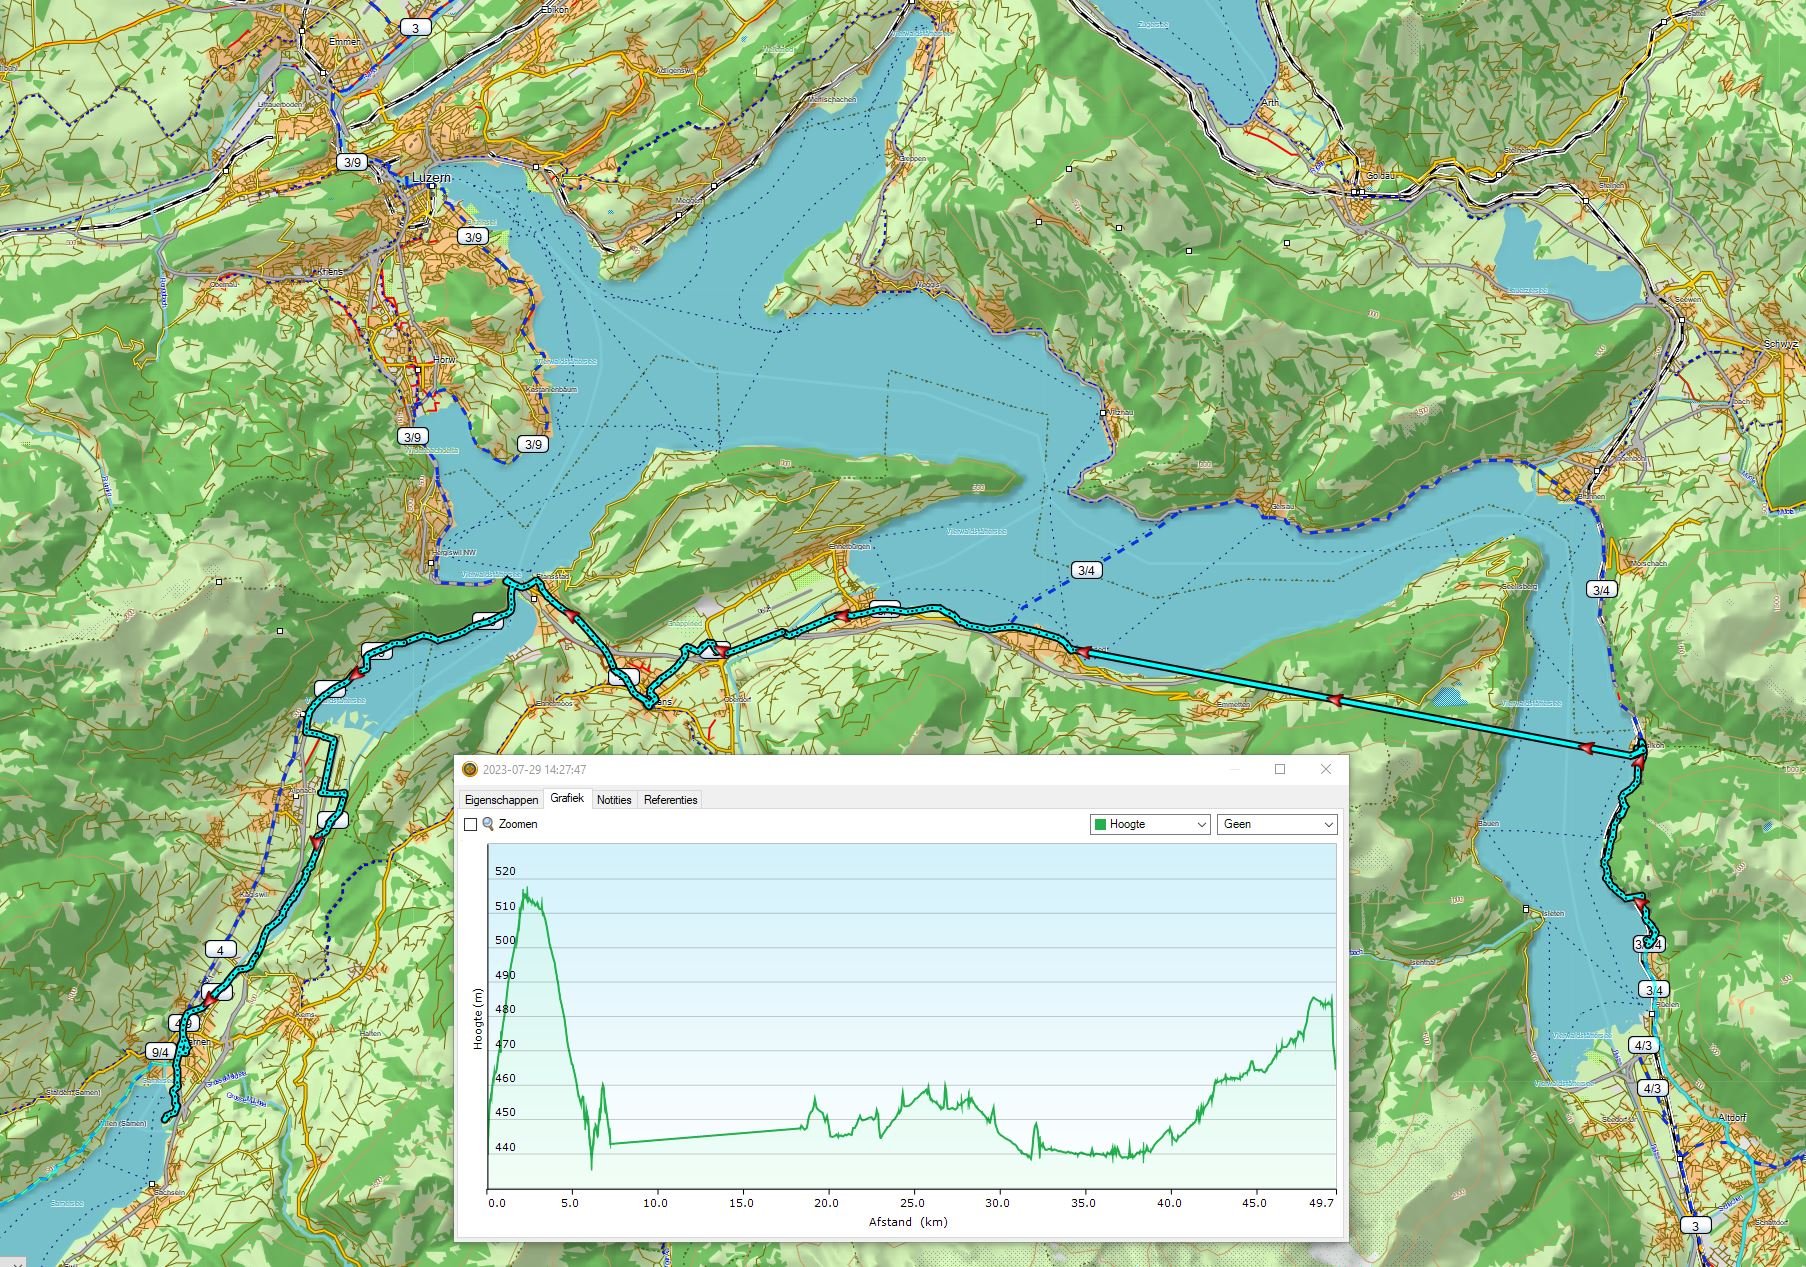The image size is (1806, 1267).
Task: Click the green Hoogte color swatch
Action: coord(1101,824)
